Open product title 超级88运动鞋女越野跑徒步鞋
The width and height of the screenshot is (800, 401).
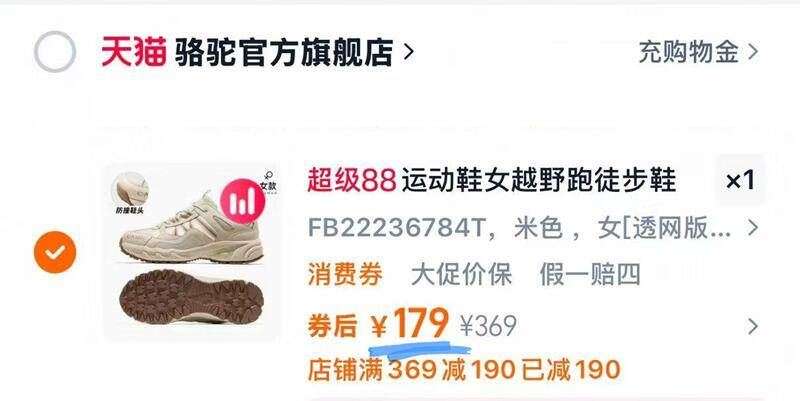(x=492, y=181)
